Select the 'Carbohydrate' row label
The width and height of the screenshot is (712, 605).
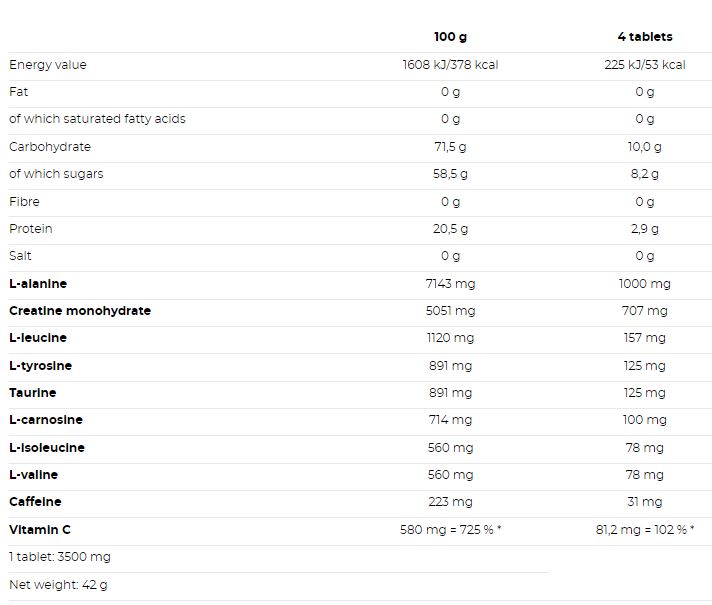click(50, 147)
